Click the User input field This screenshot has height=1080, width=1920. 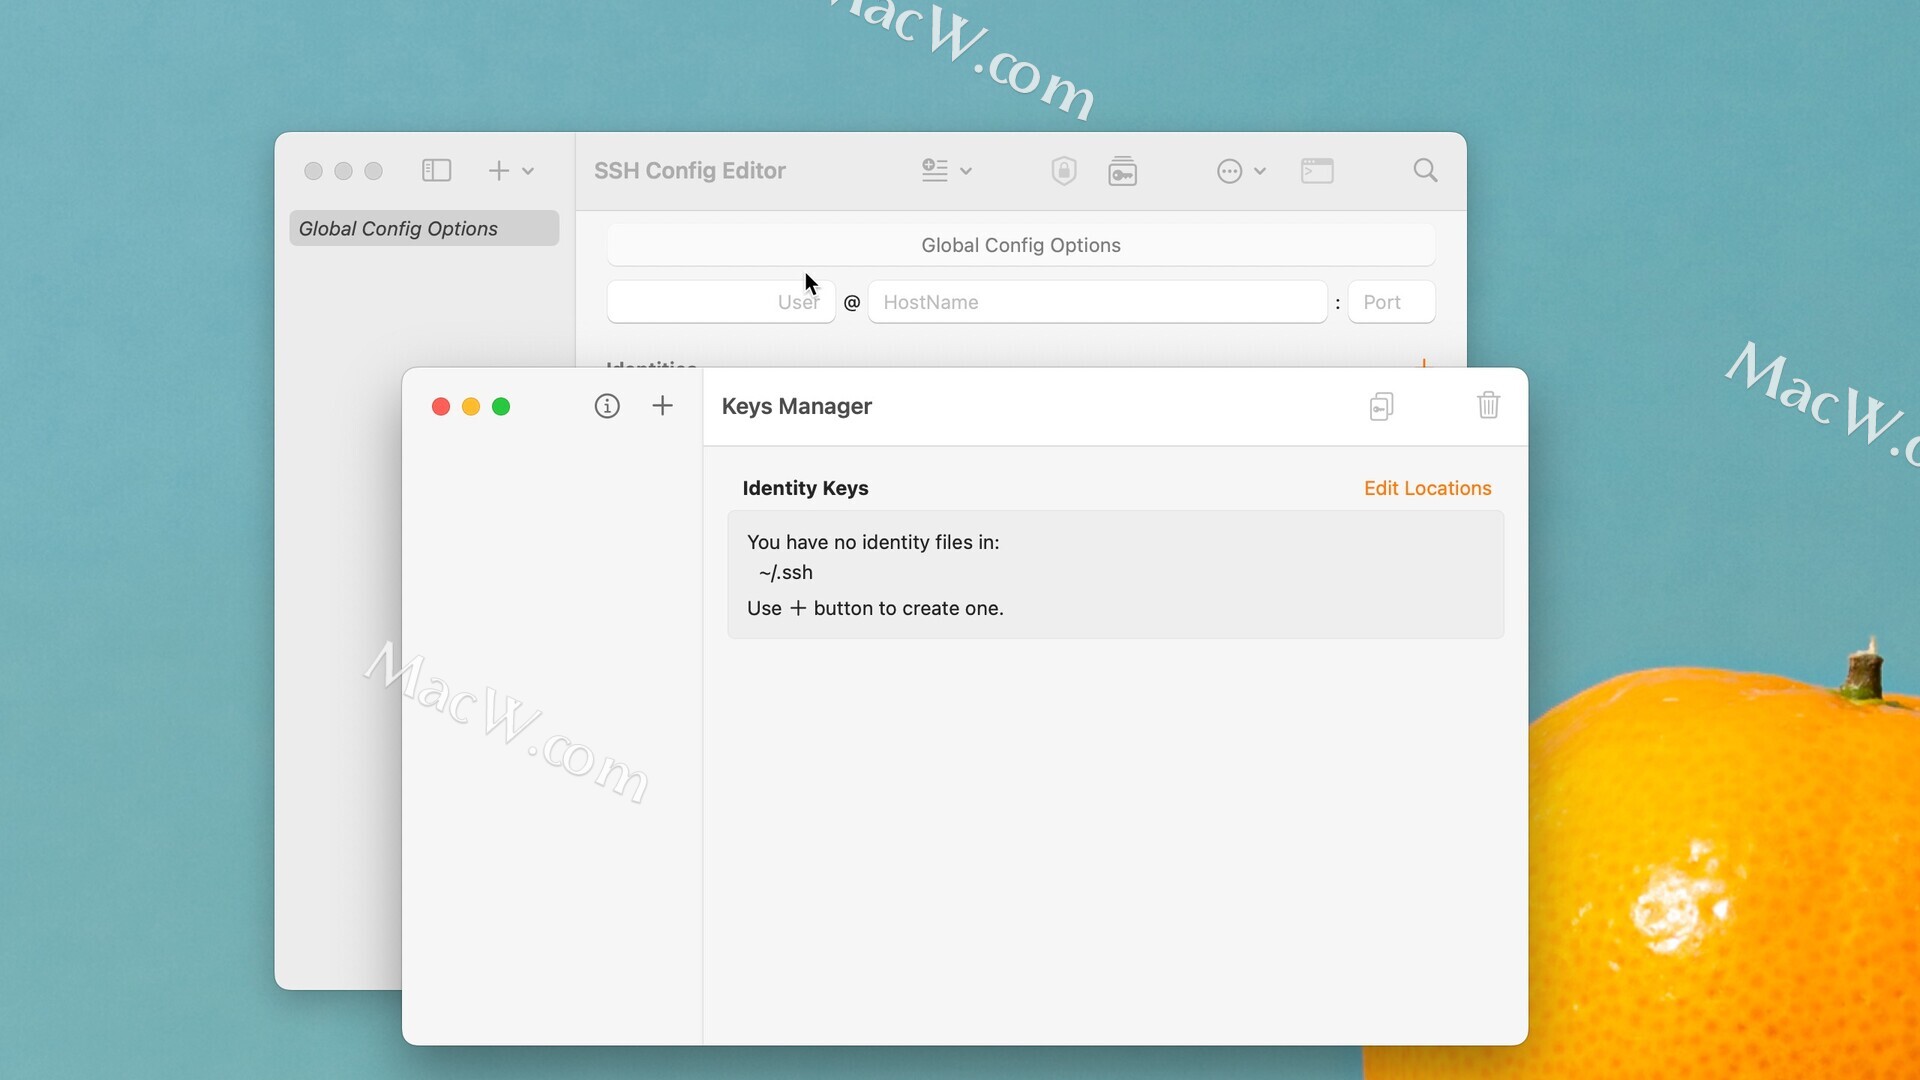click(x=720, y=302)
